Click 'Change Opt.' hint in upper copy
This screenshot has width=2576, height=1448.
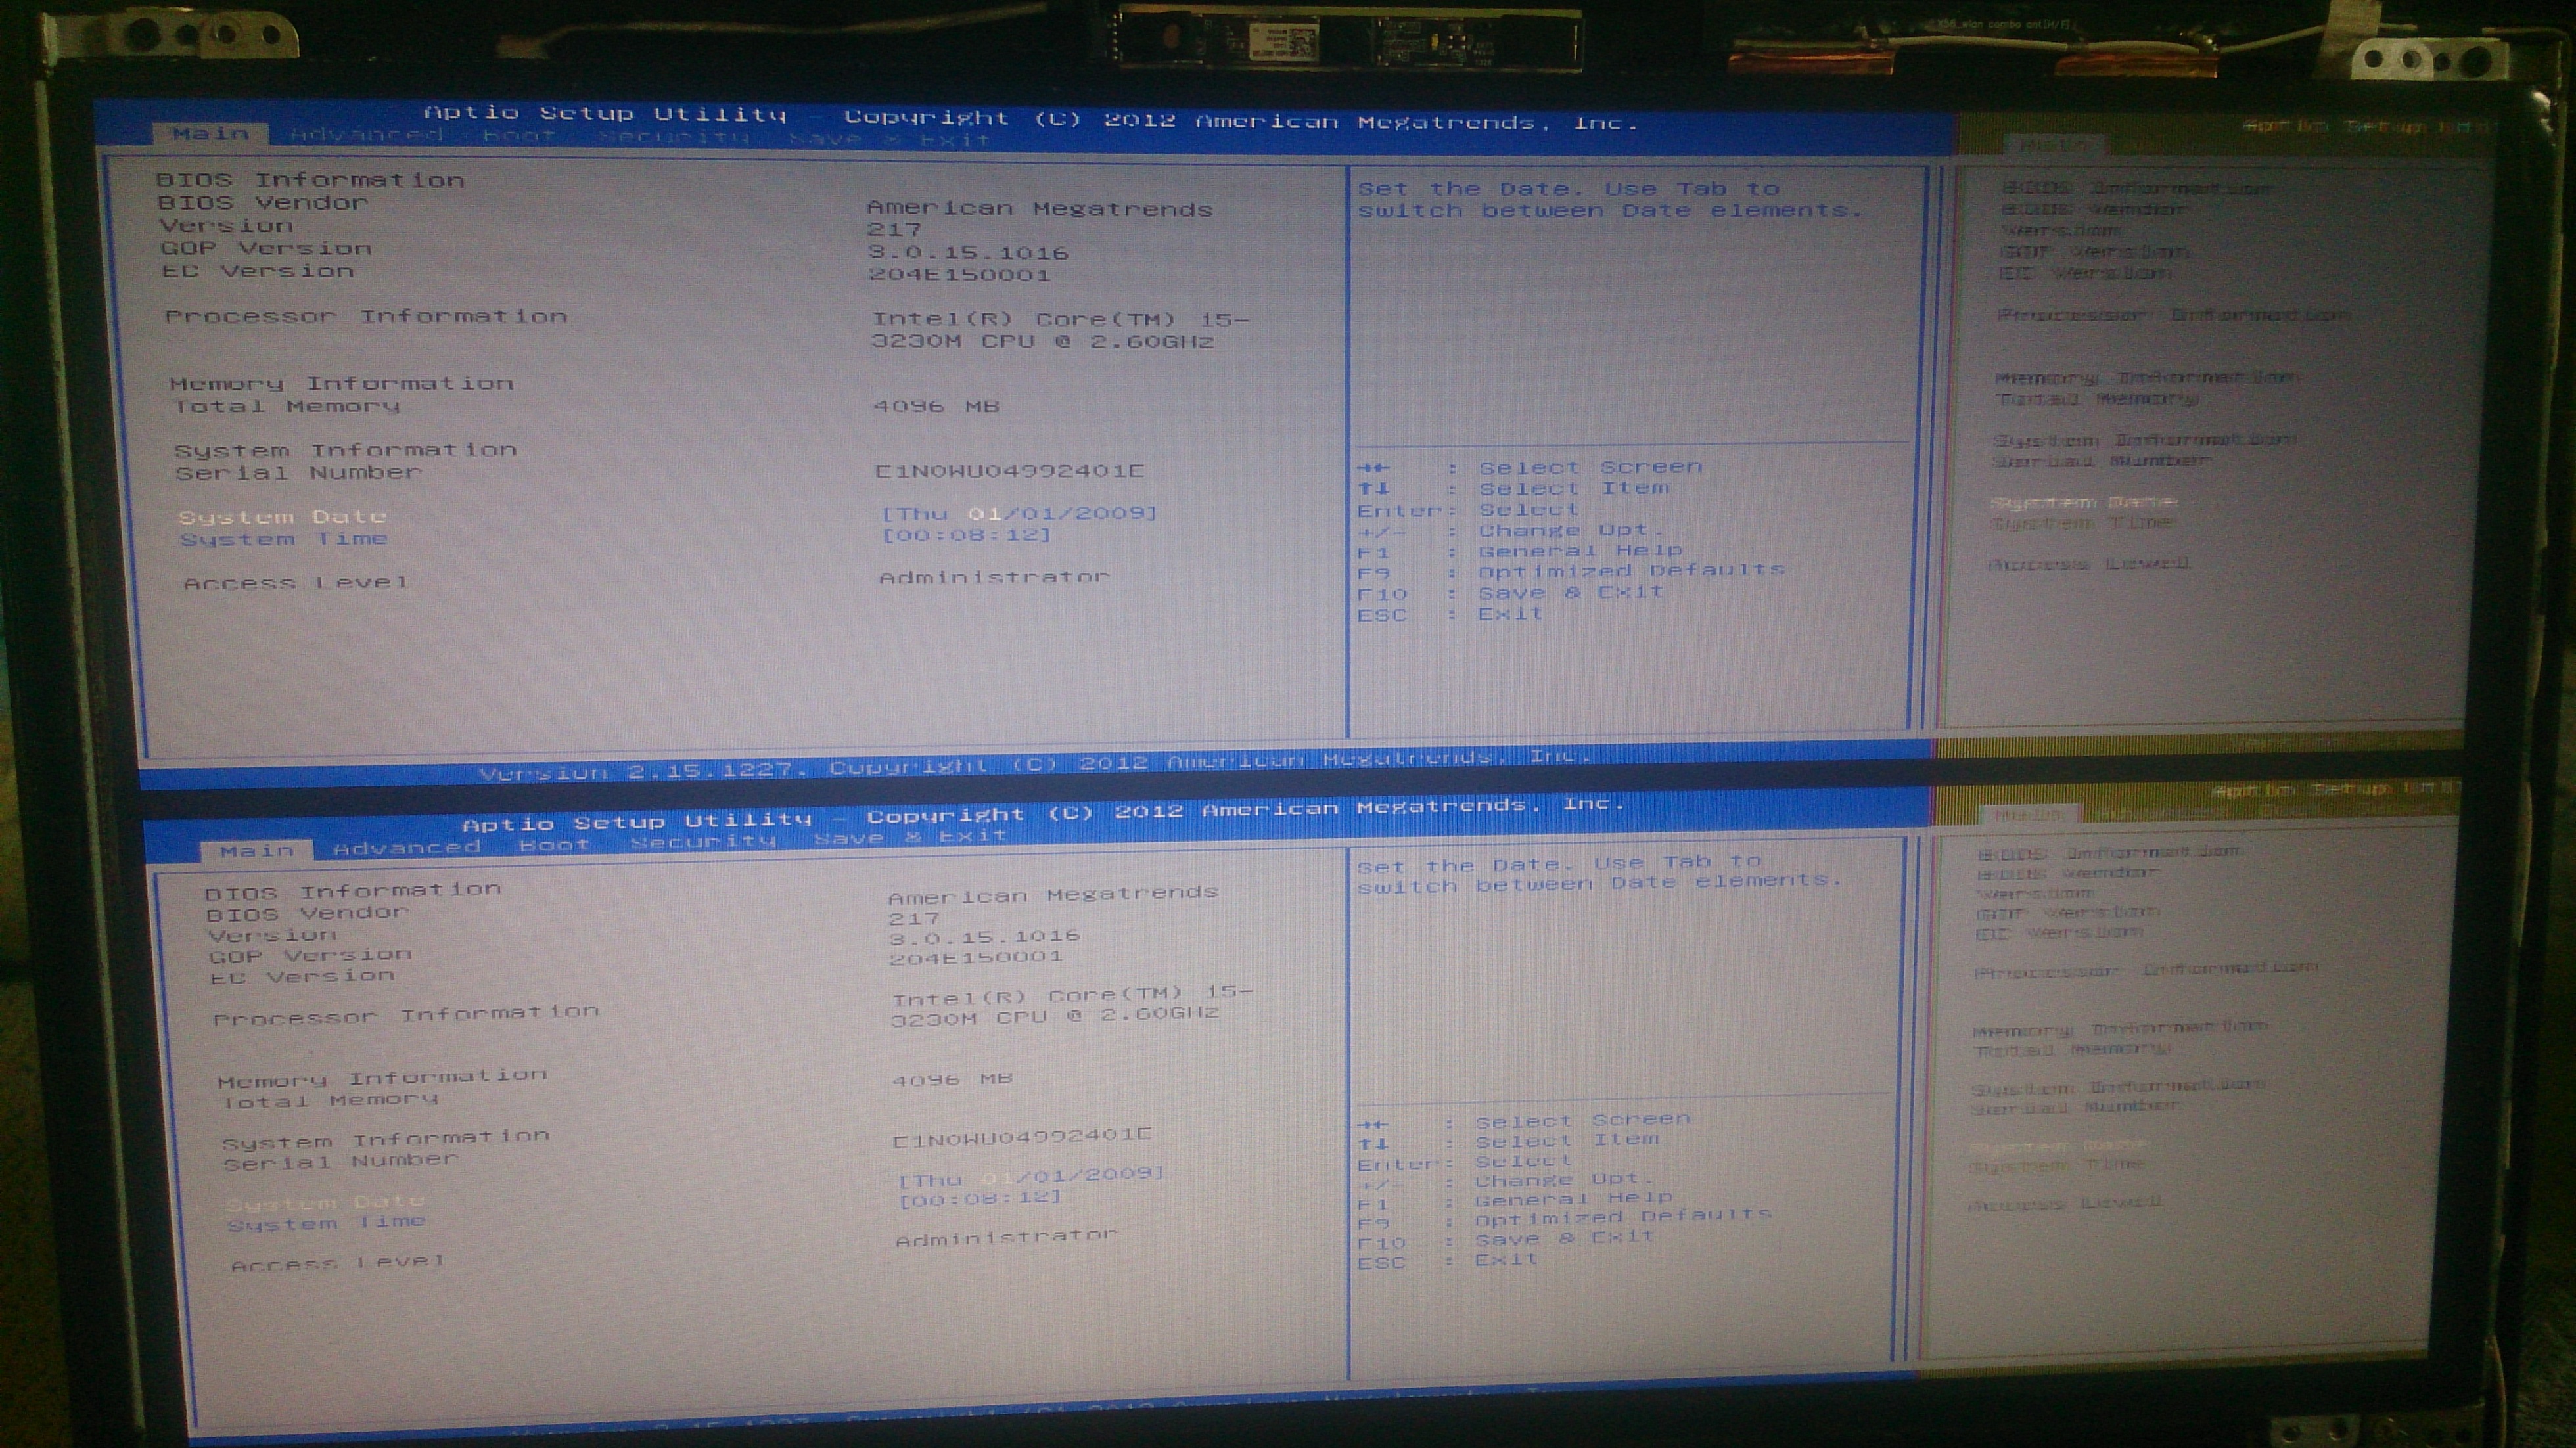[x=1571, y=530]
